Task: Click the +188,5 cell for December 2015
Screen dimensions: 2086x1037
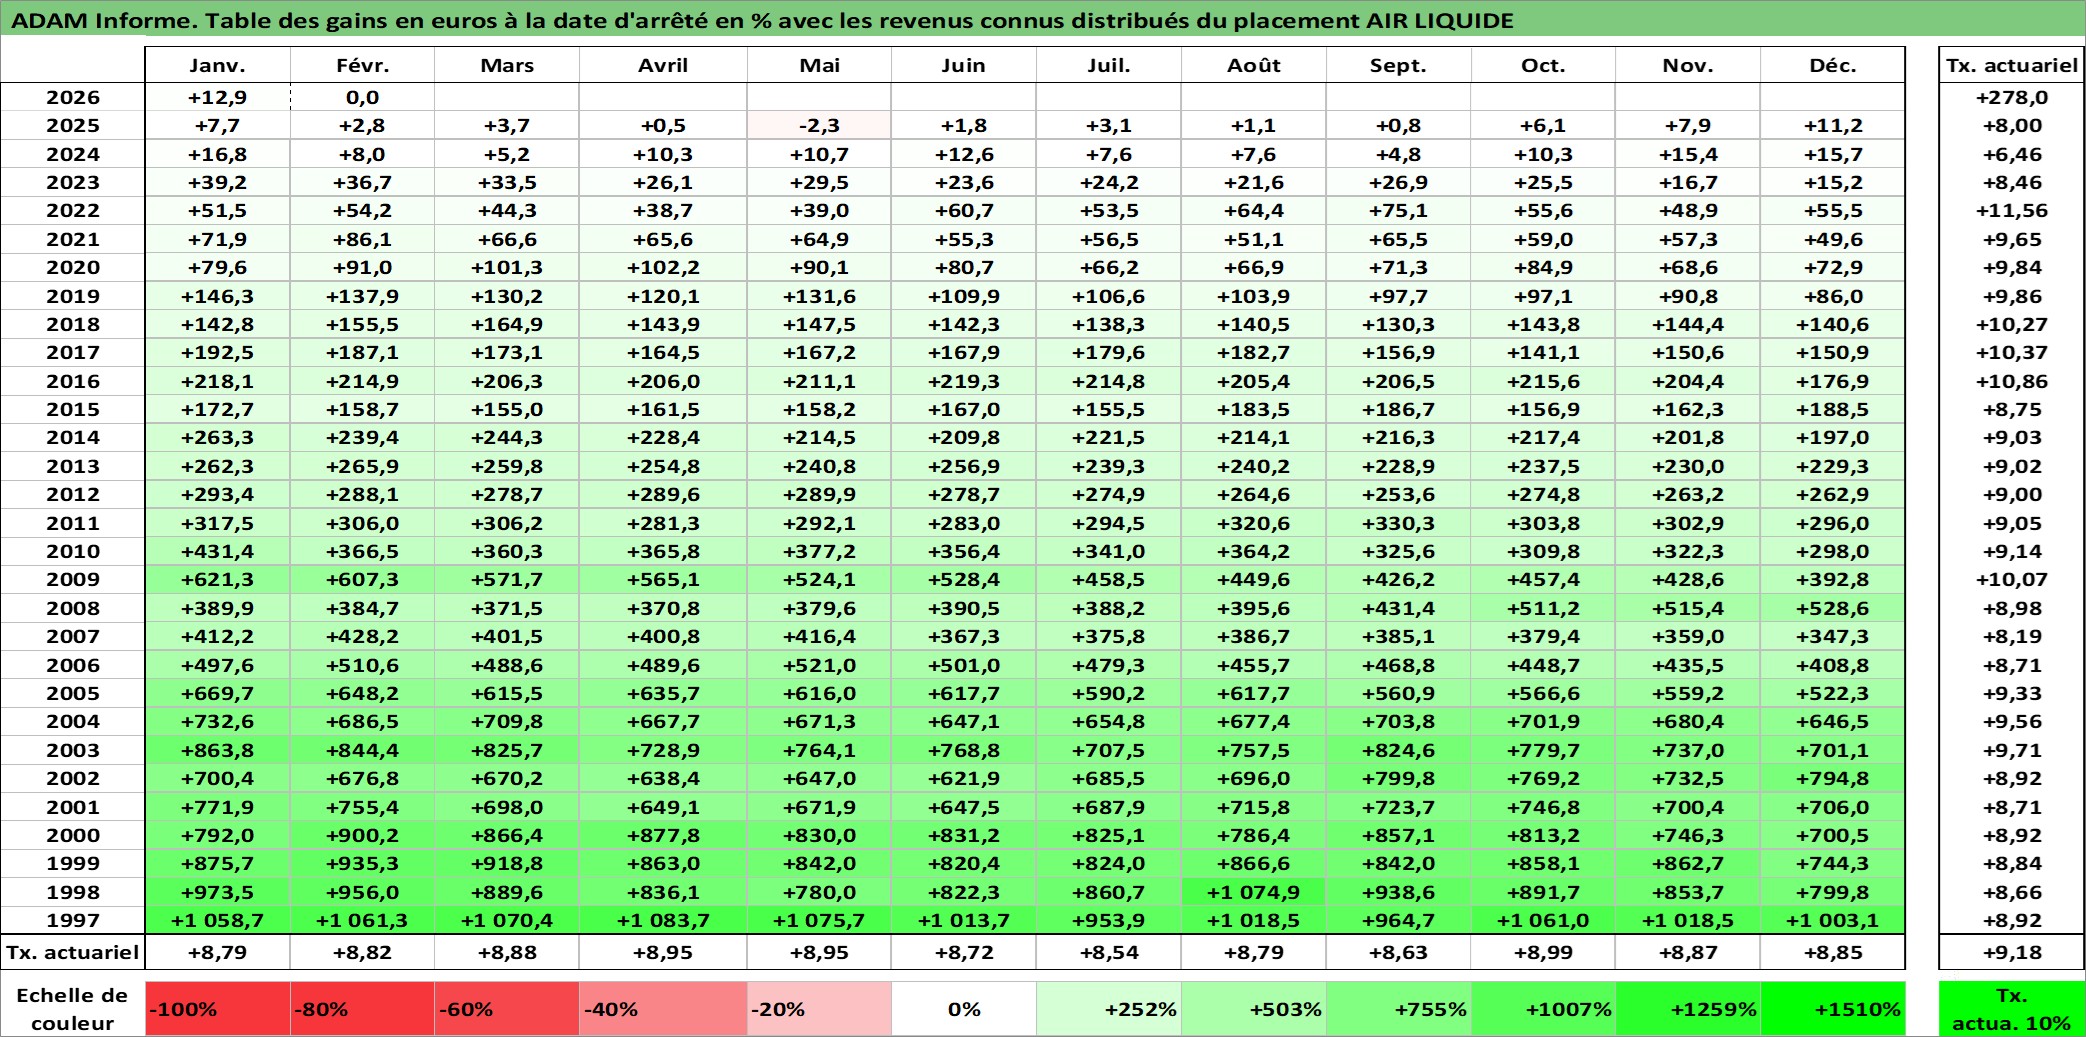Action: [x=1833, y=409]
